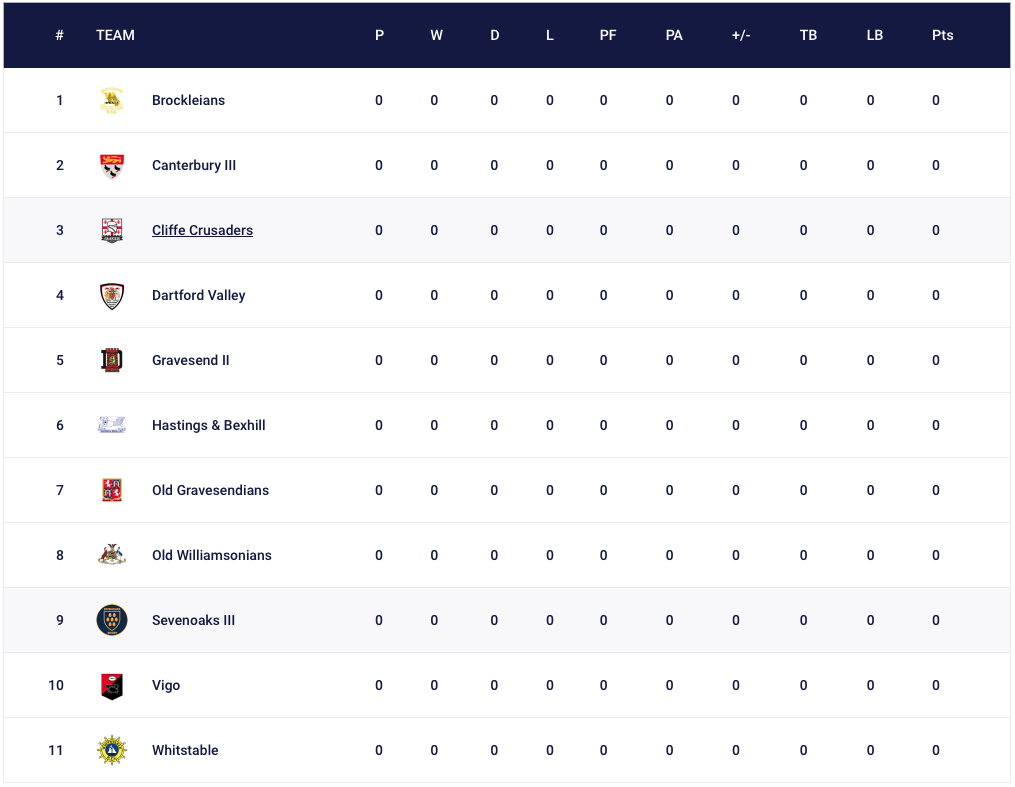Click the Brockleians club crest
This screenshot has height=787, width=1015.
[x=112, y=100]
